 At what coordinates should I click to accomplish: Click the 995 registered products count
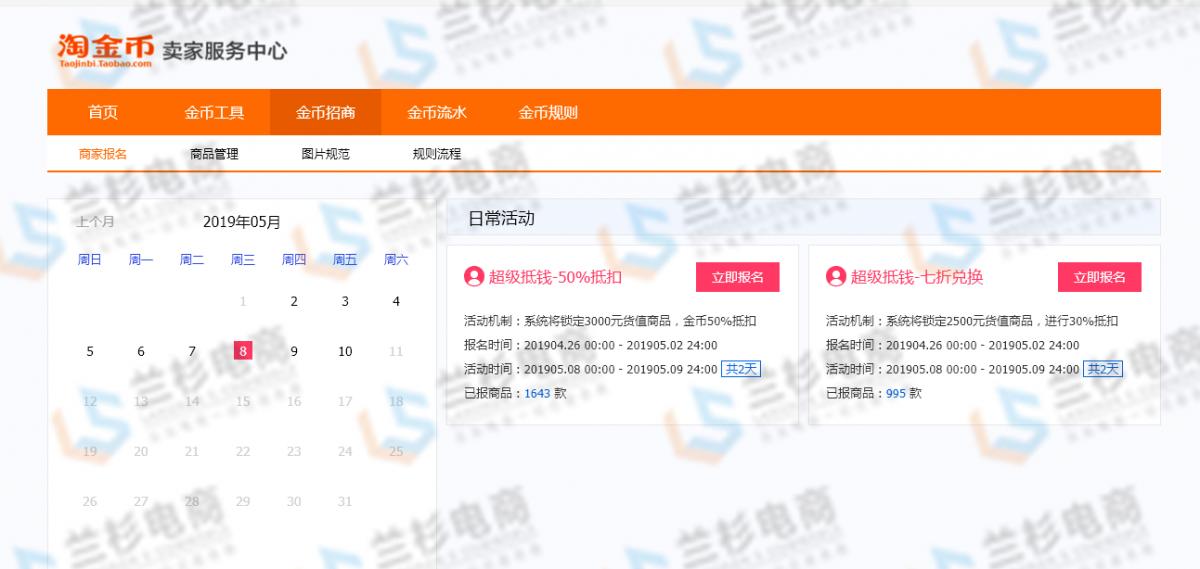coord(896,393)
